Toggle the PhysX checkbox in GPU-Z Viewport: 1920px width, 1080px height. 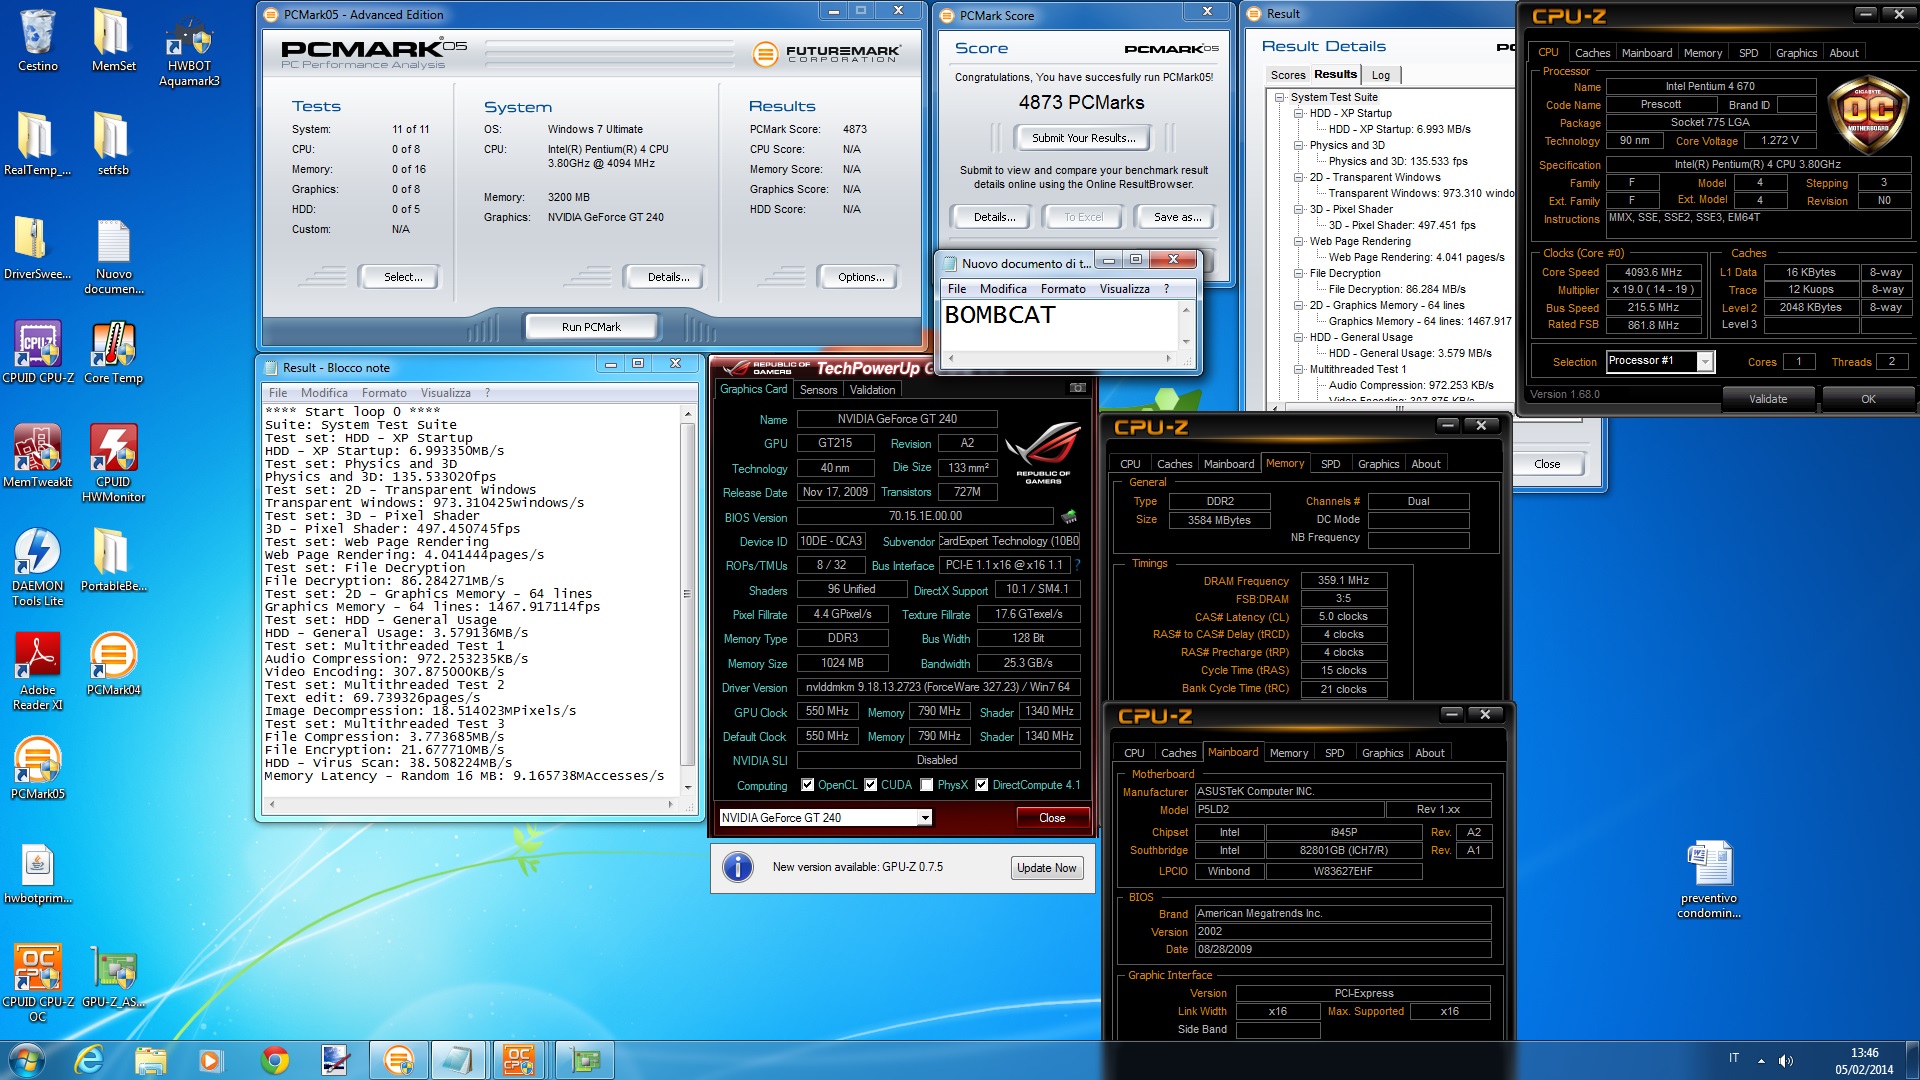[x=926, y=785]
